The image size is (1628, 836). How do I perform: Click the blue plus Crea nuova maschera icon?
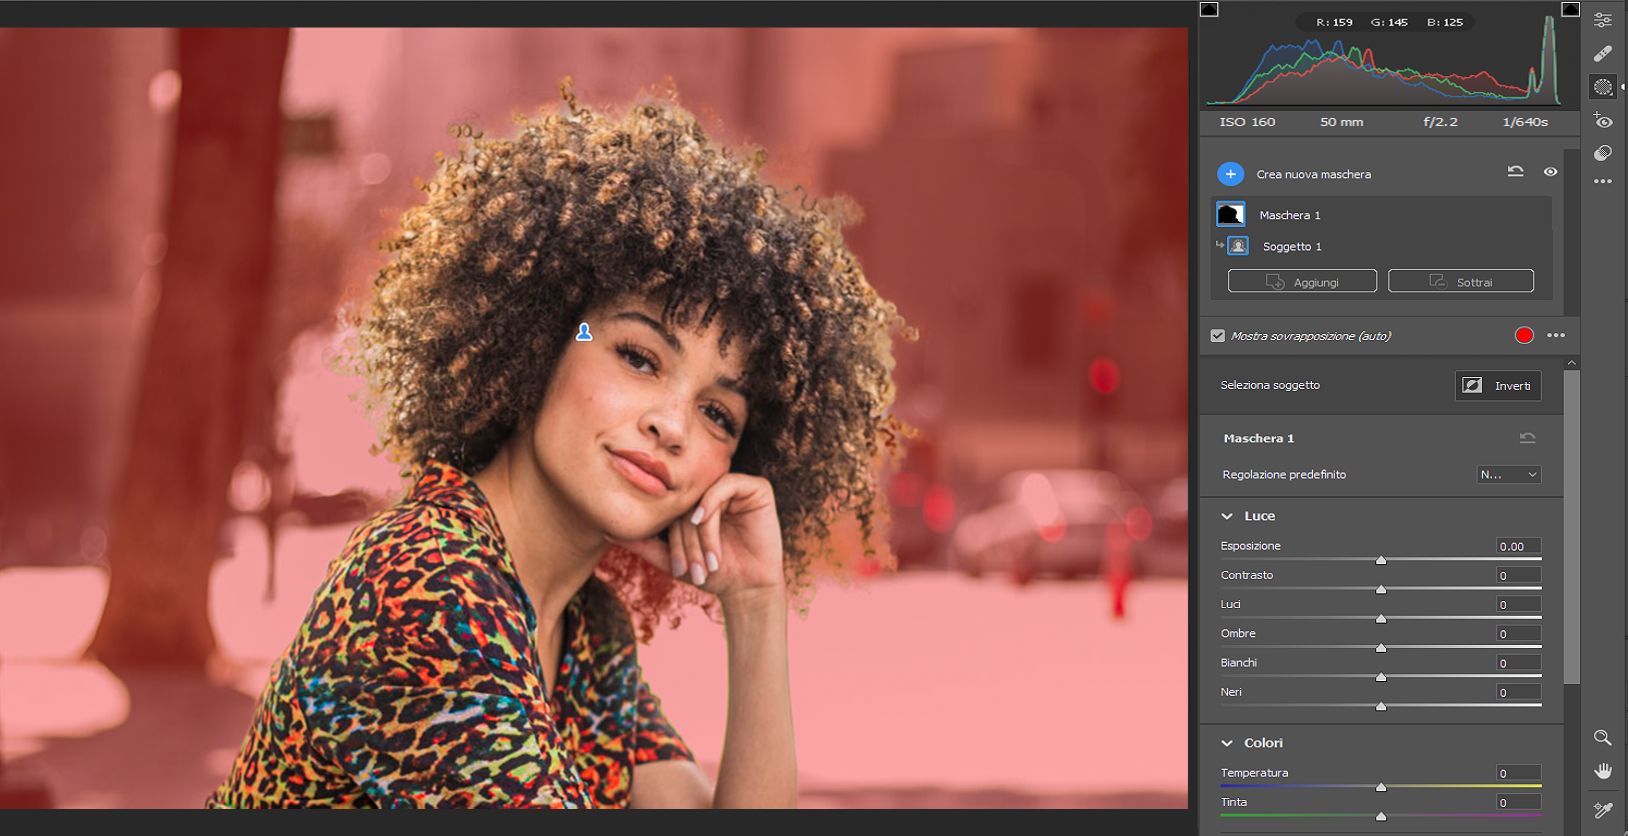(1230, 174)
